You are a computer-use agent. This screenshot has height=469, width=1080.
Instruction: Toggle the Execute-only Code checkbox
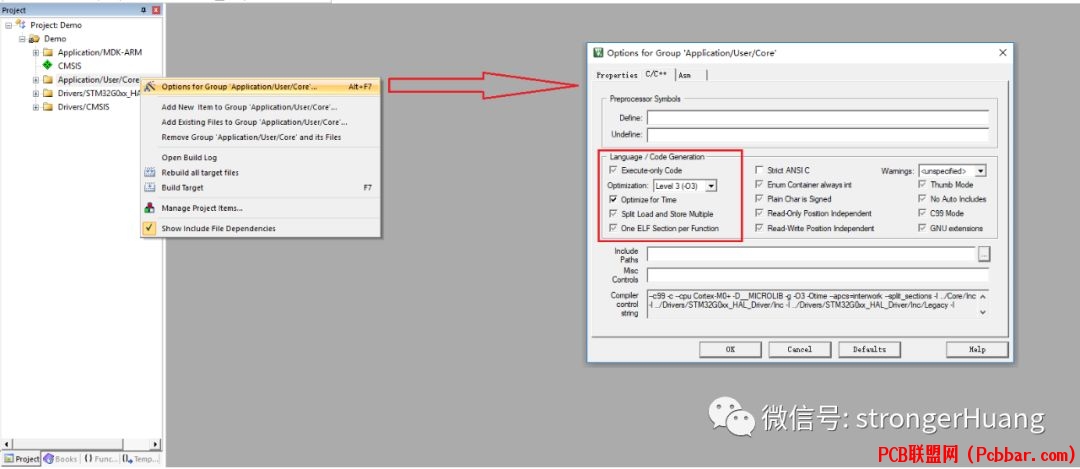(613, 169)
